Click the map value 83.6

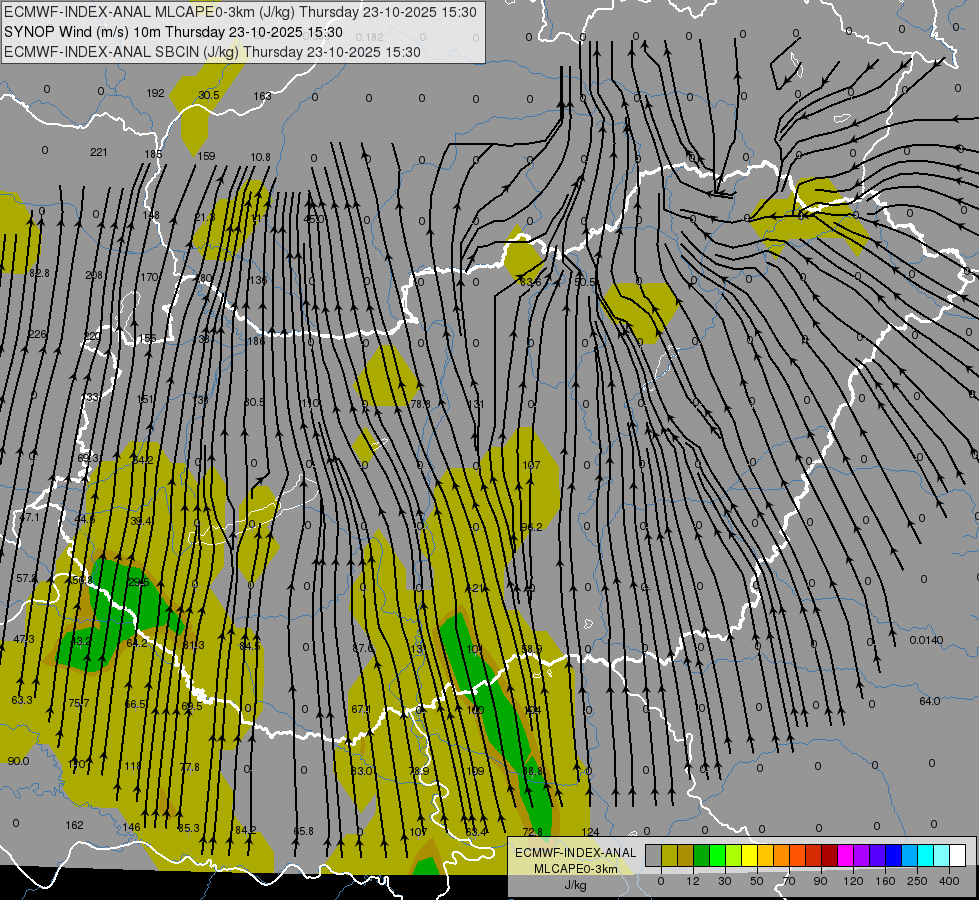pyautogui.click(x=531, y=282)
